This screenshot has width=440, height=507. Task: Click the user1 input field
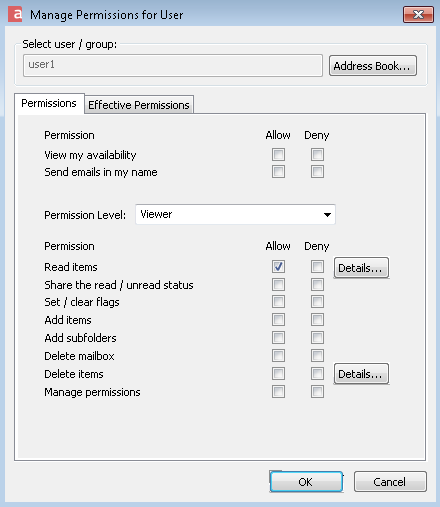pyautogui.click(x=173, y=65)
